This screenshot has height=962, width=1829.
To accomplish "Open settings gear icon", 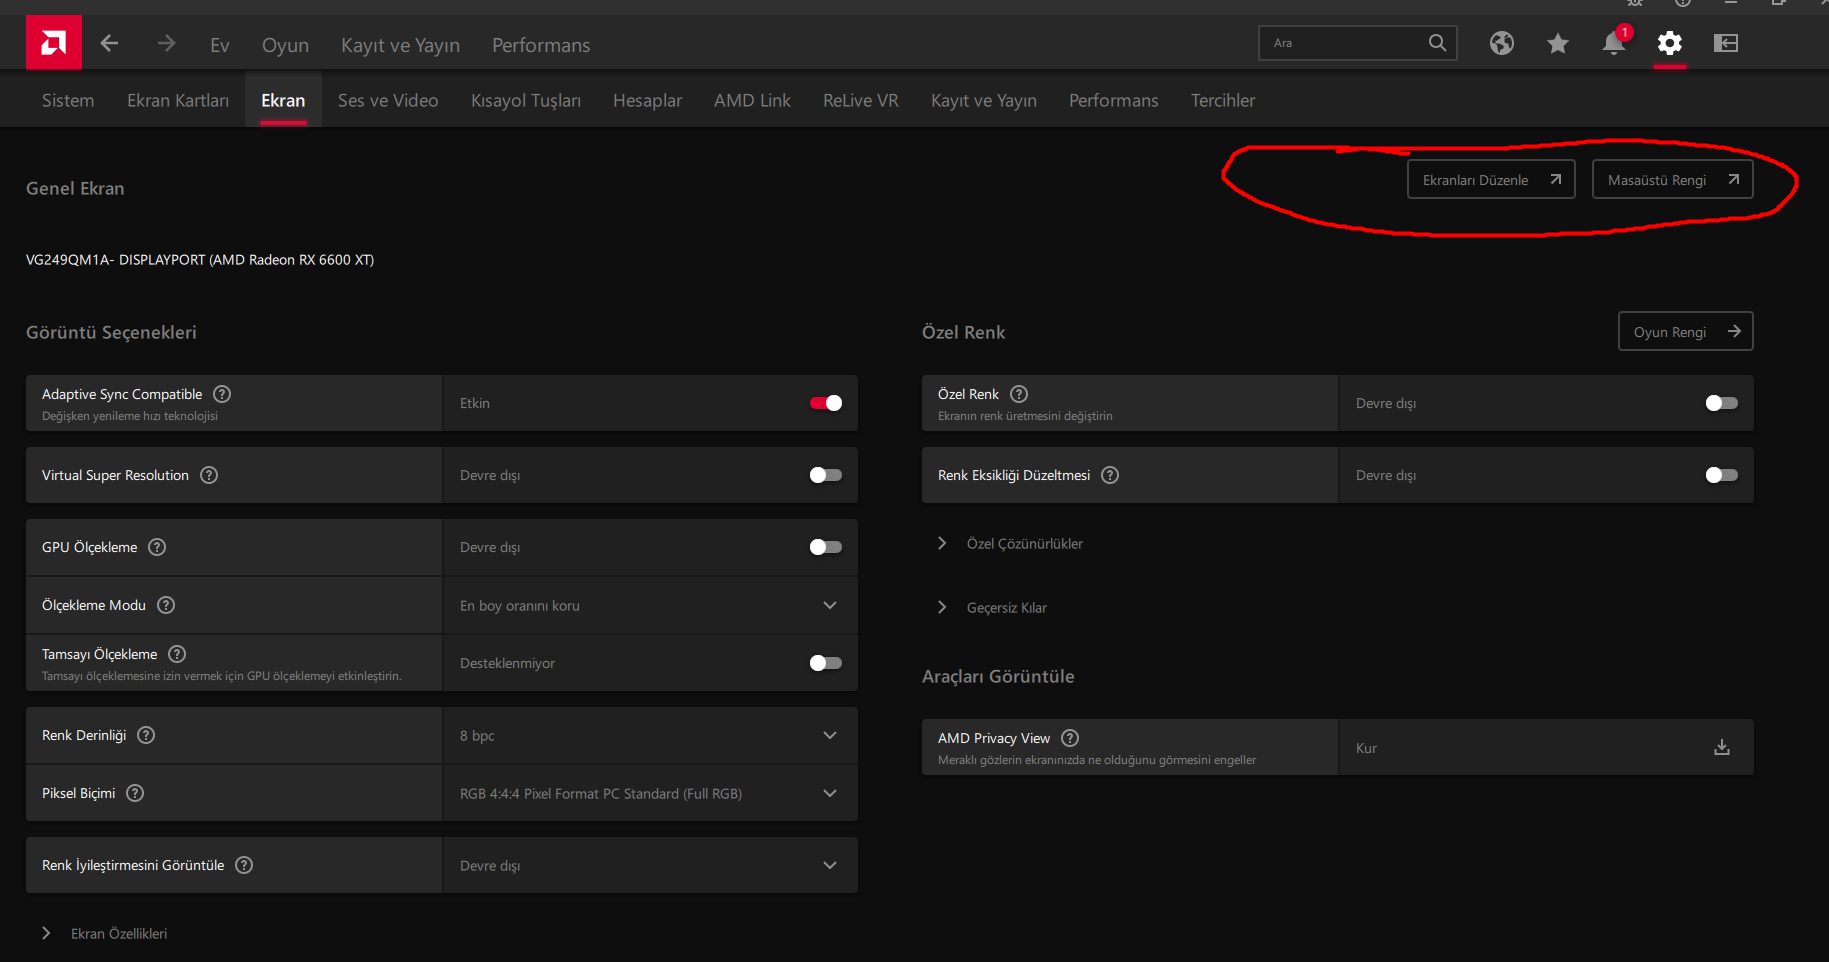I will [x=1669, y=43].
